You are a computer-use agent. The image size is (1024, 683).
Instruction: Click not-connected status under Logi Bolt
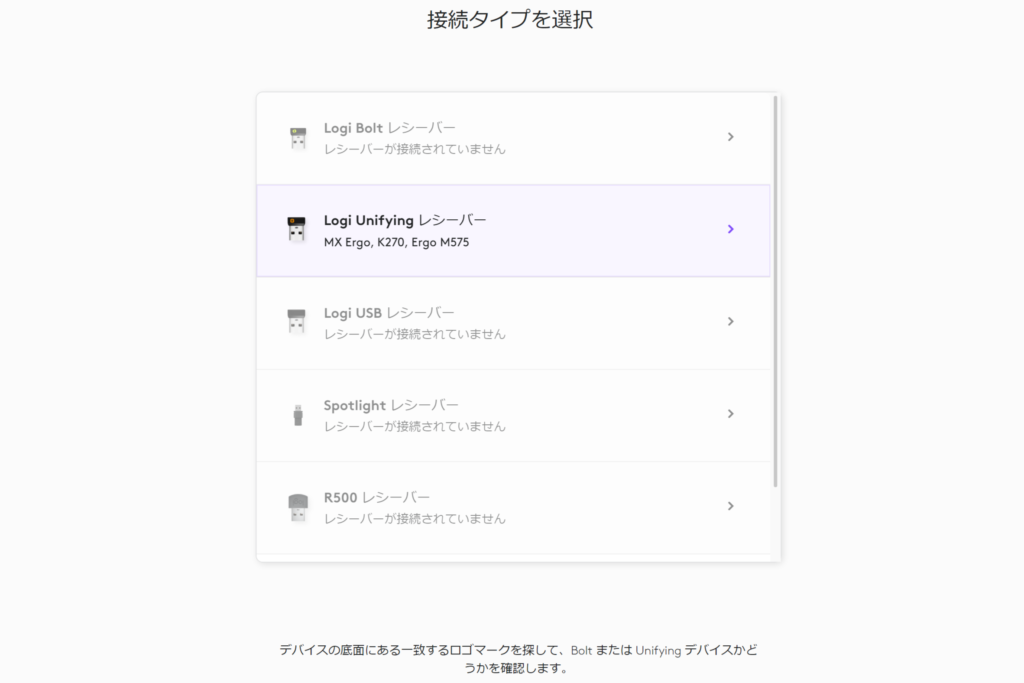(415, 150)
